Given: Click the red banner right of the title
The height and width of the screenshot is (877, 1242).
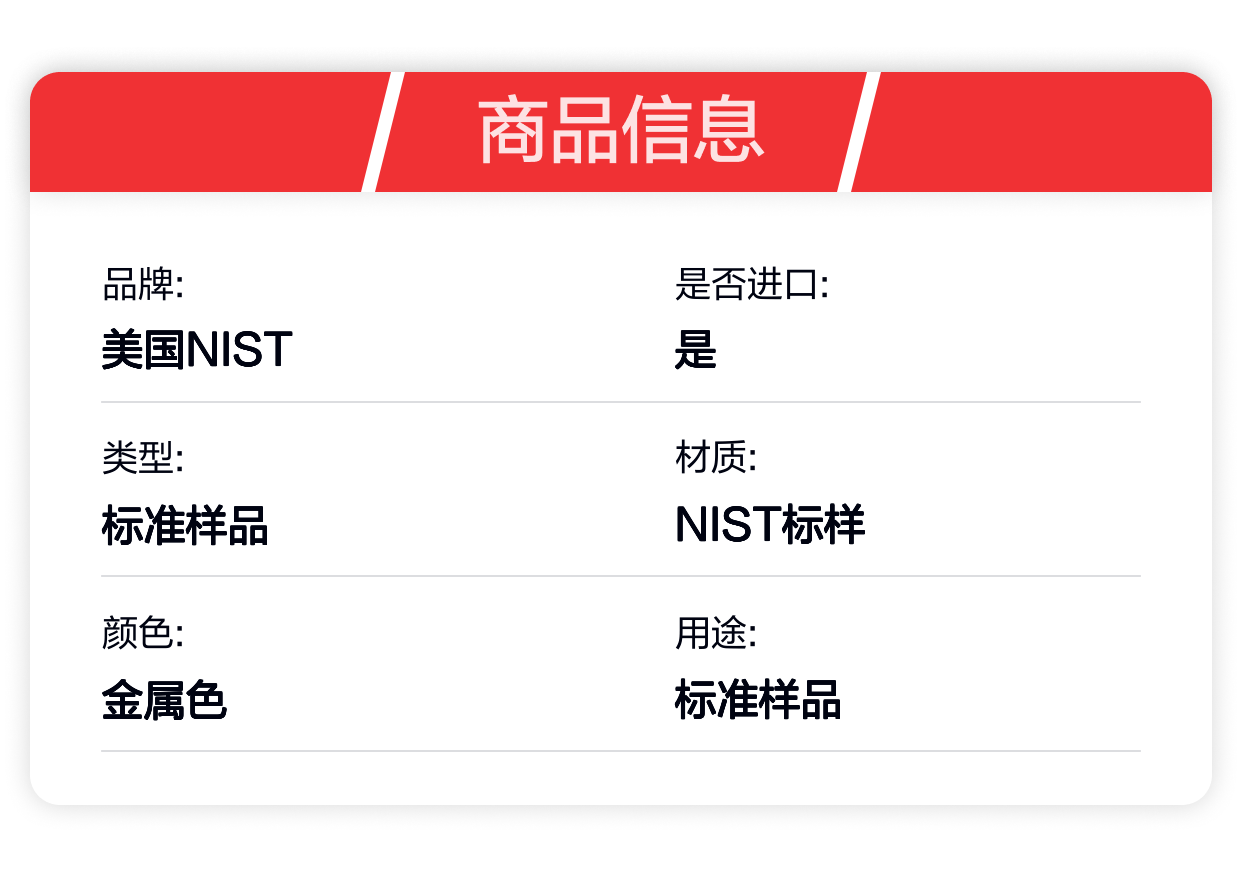Looking at the screenshot, I should 1035,131.
